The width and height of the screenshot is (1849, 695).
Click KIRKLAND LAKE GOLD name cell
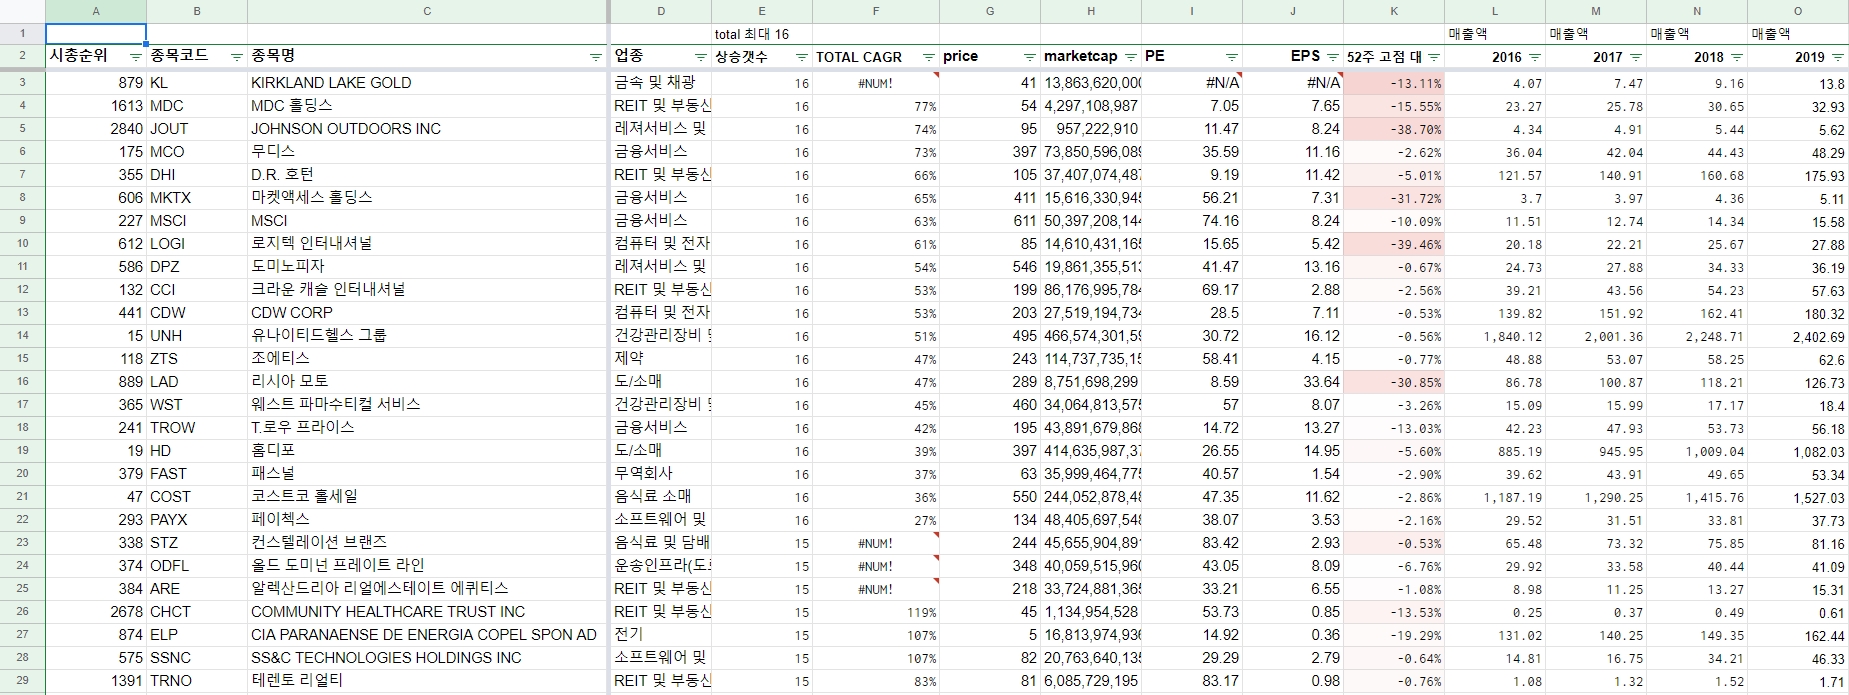click(427, 83)
